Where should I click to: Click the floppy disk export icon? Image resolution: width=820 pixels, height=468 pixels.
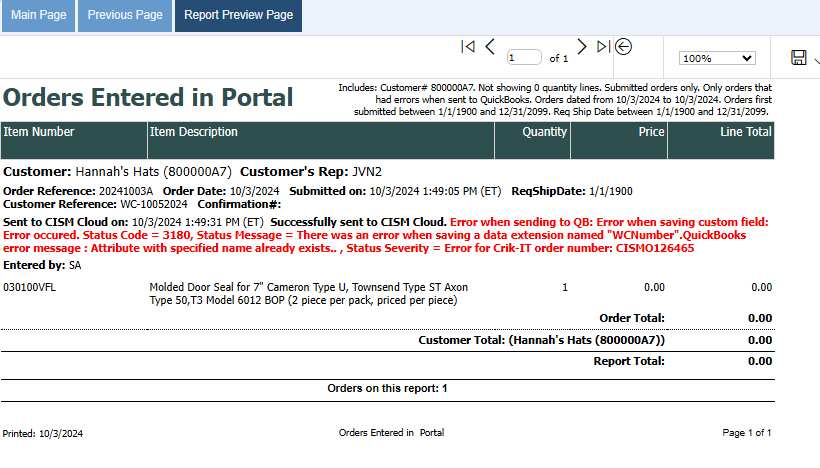[x=798, y=58]
